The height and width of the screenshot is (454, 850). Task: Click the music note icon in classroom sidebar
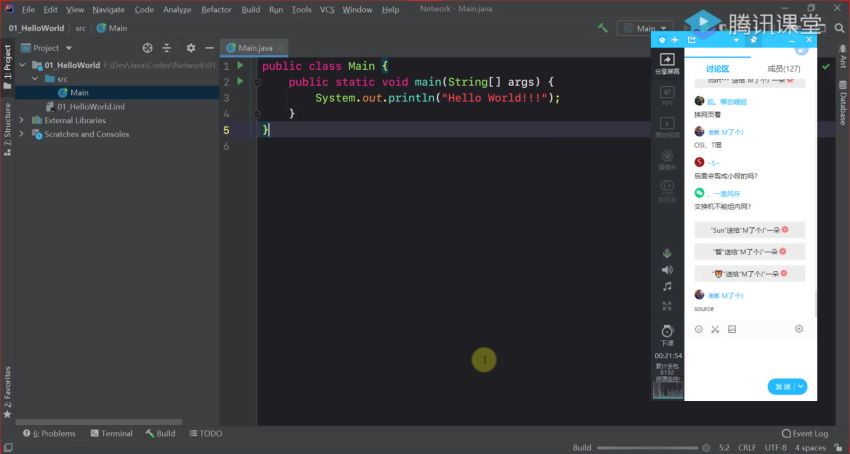pos(667,287)
